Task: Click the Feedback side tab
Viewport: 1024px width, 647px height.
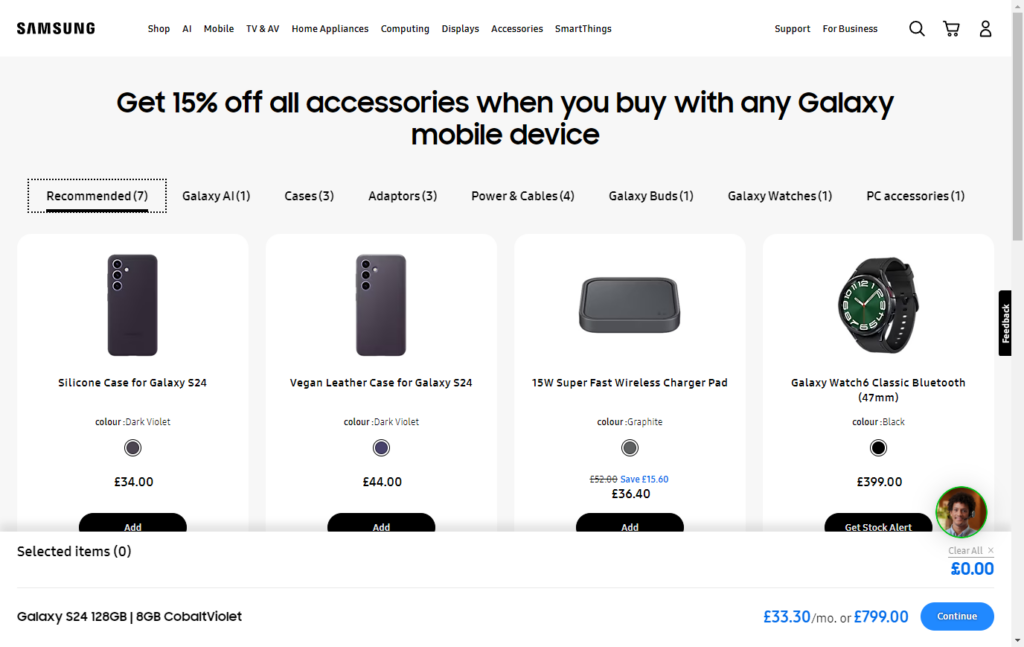Action: 1005,323
